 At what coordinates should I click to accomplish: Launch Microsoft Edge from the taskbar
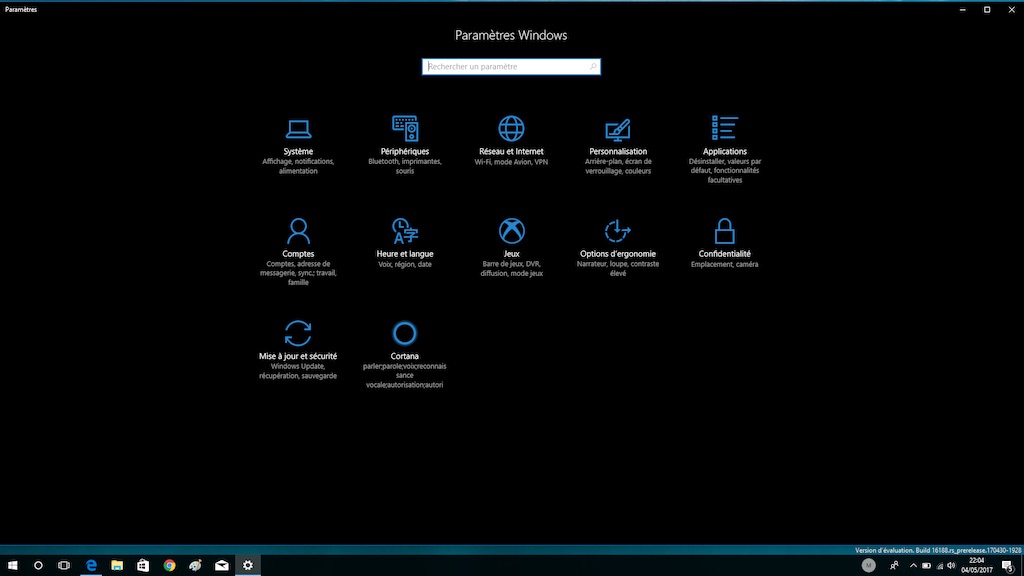(x=91, y=565)
